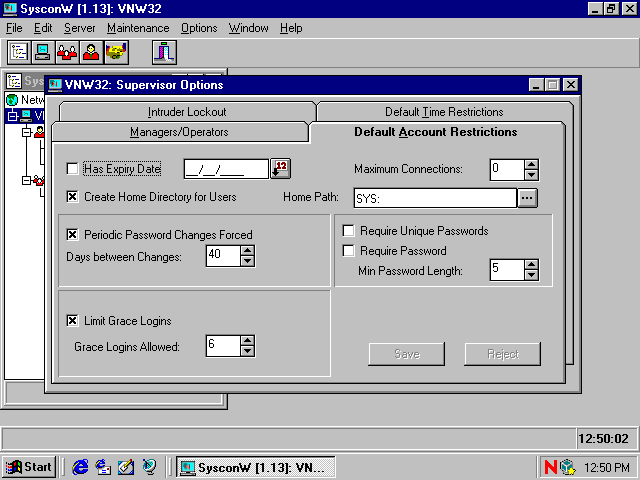640x480 pixels.
Task: Decrease Grace Logins Allowed value
Action: tap(247, 351)
